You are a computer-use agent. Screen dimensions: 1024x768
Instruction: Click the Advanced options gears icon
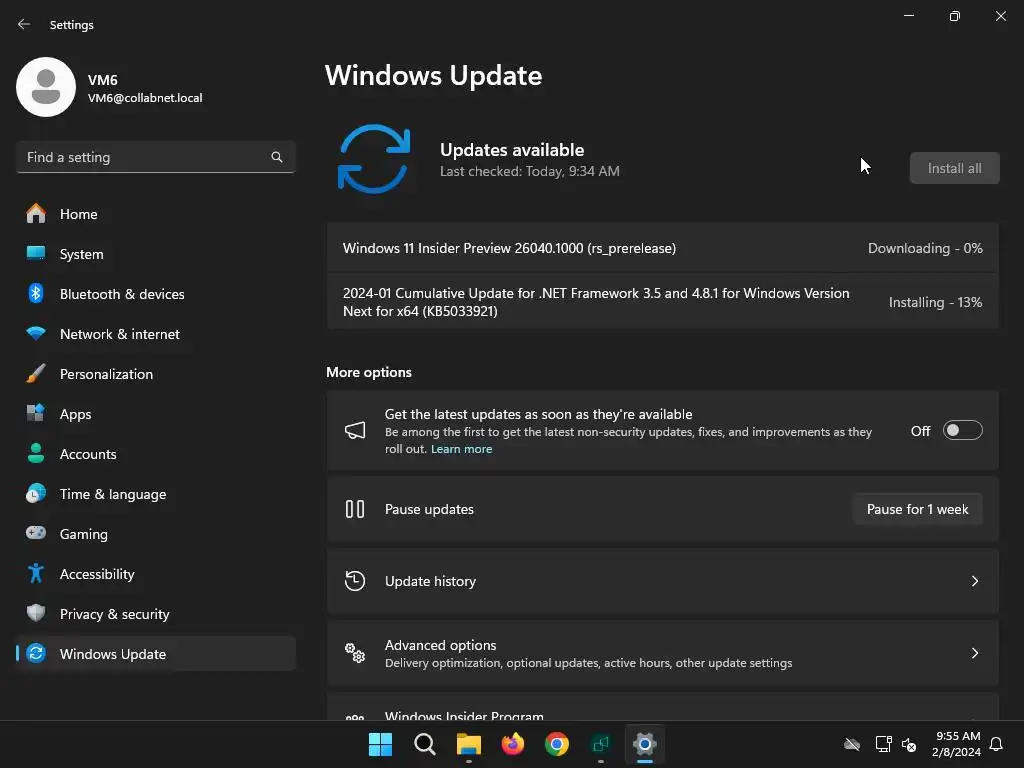click(x=355, y=652)
